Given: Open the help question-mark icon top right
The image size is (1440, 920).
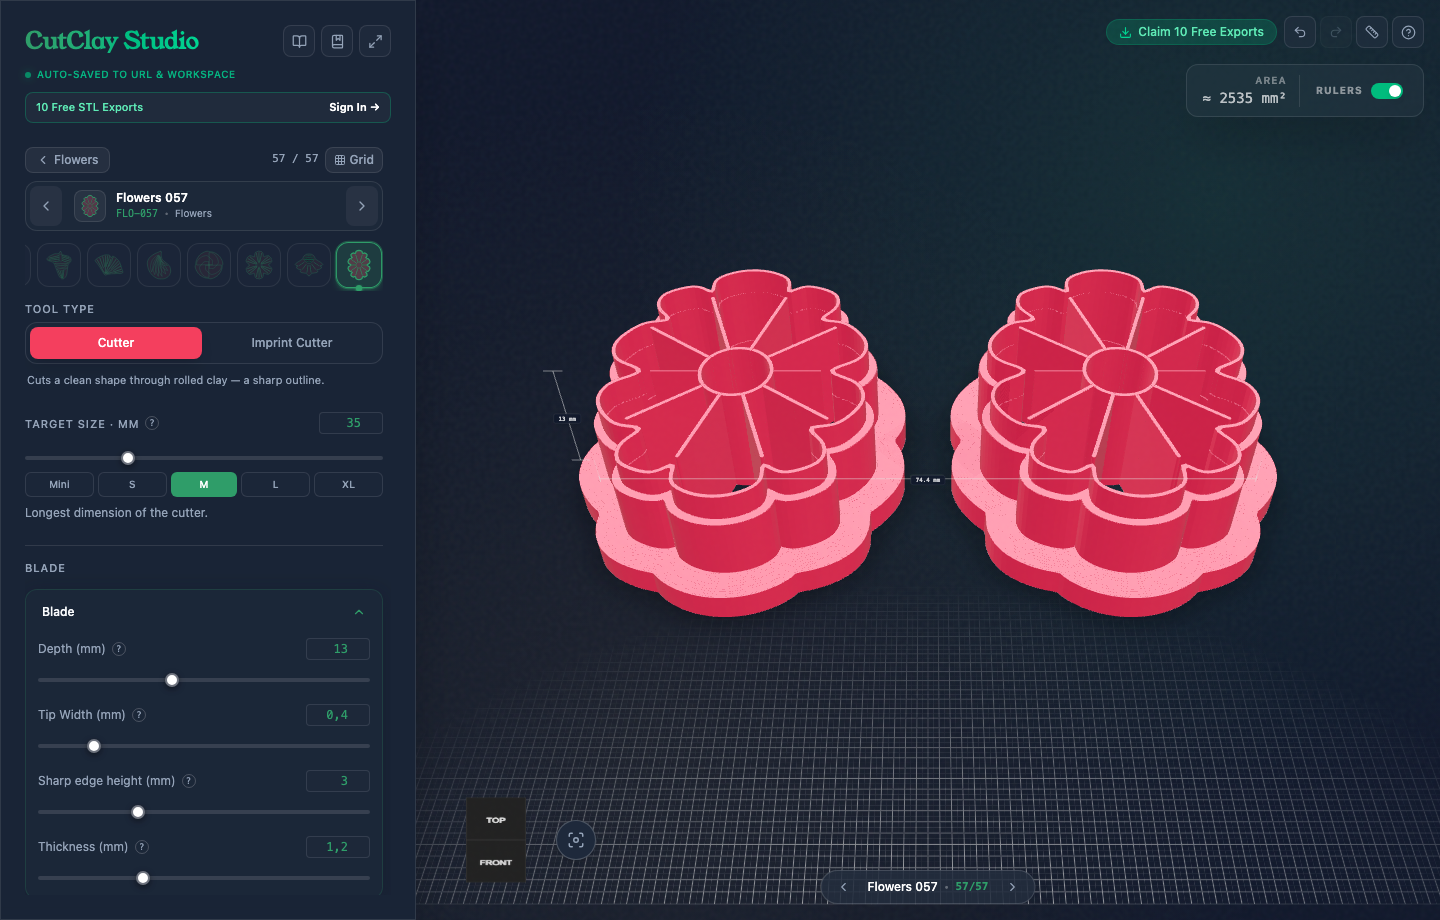Looking at the screenshot, I should (x=1408, y=32).
